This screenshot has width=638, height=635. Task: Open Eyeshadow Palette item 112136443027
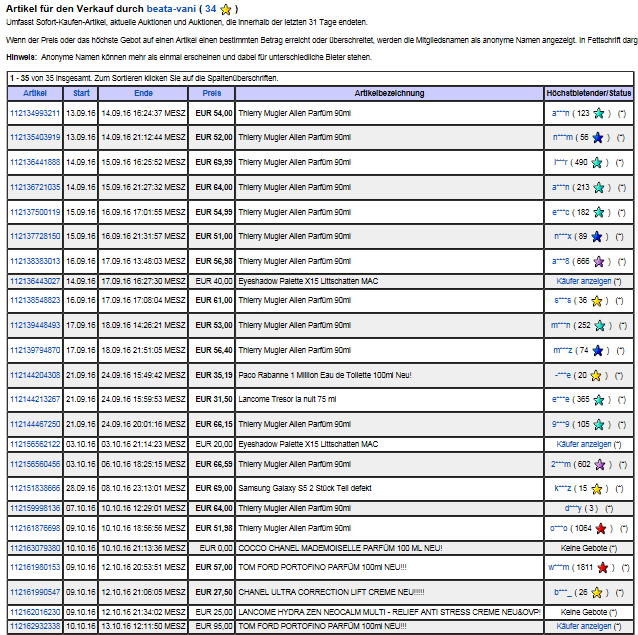pos(35,281)
